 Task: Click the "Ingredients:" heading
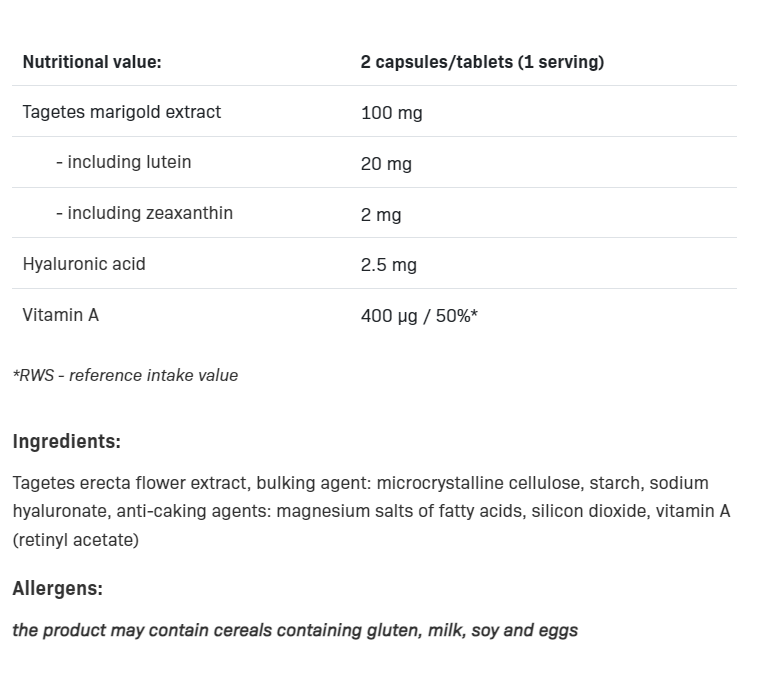(66, 442)
